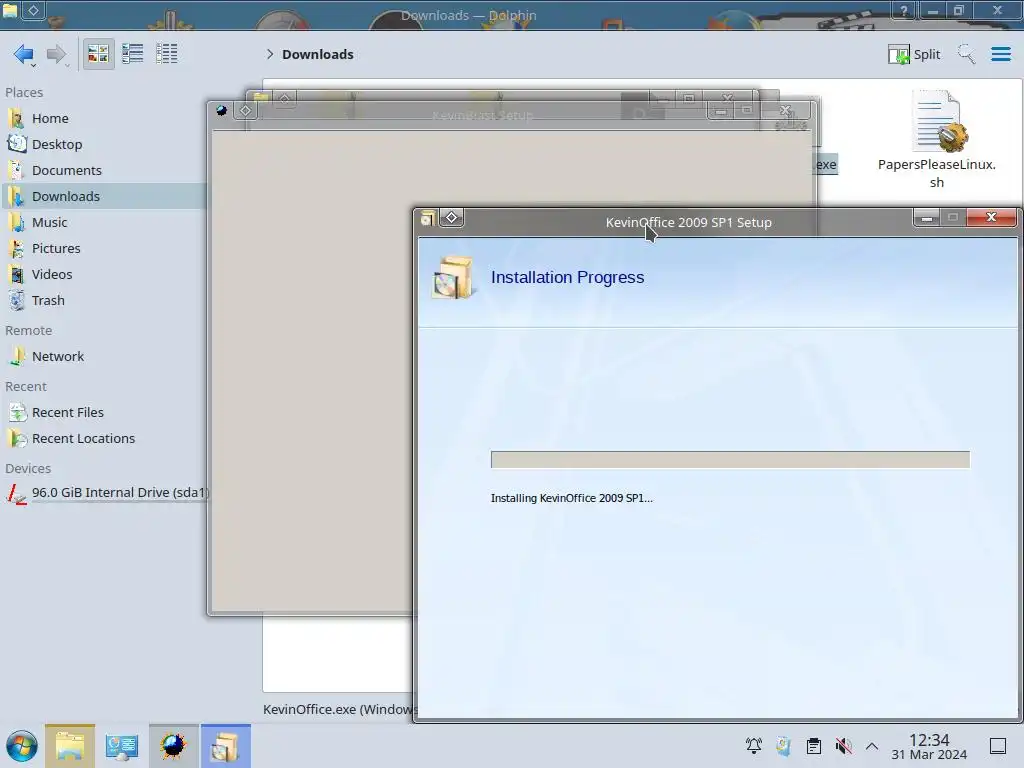The height and width of the screenshot is (768, 1024).
Task: Switch Dolphin to Icons view mode
Action: pos(98,54)
